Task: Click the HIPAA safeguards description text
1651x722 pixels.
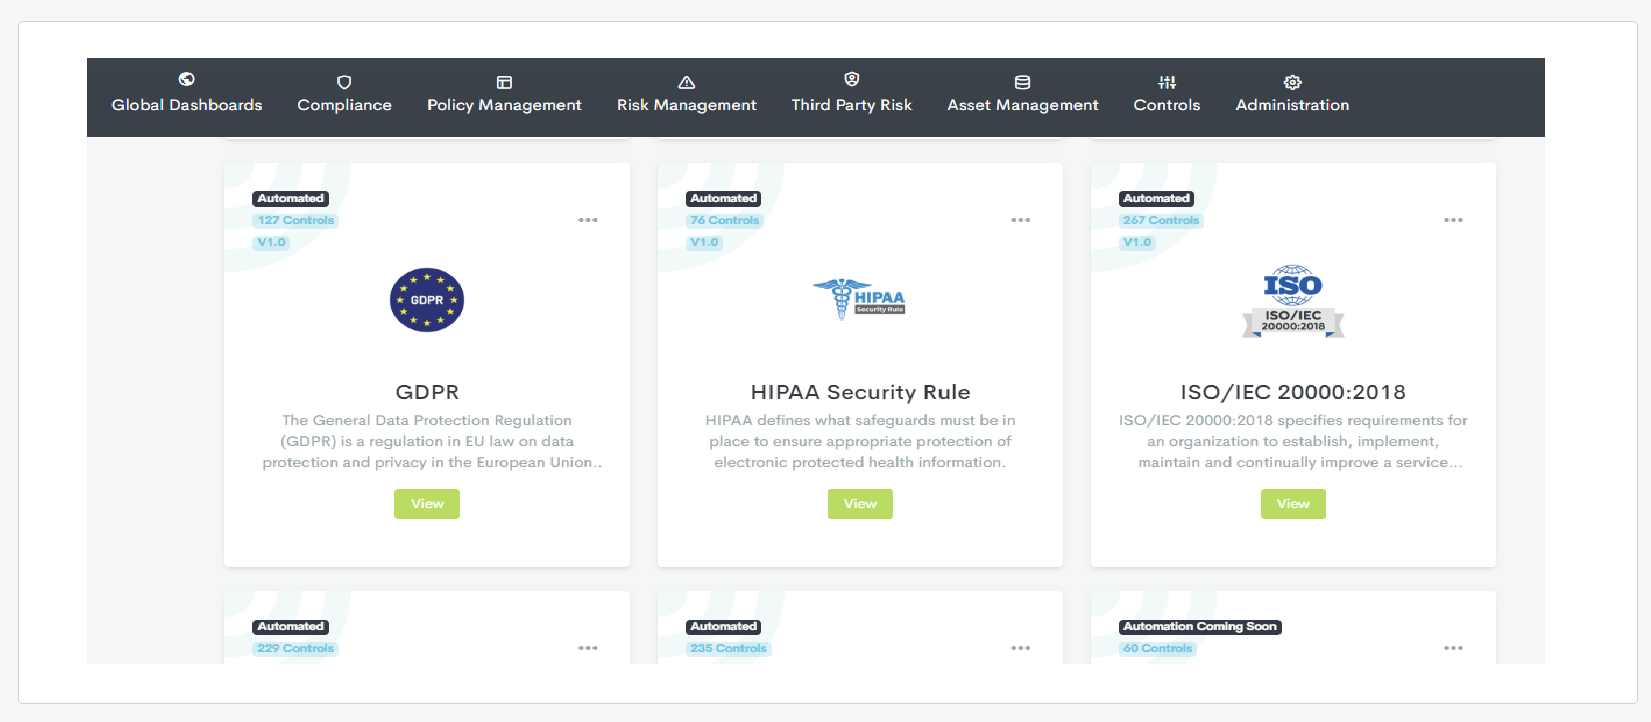Action: click(860, 441)
